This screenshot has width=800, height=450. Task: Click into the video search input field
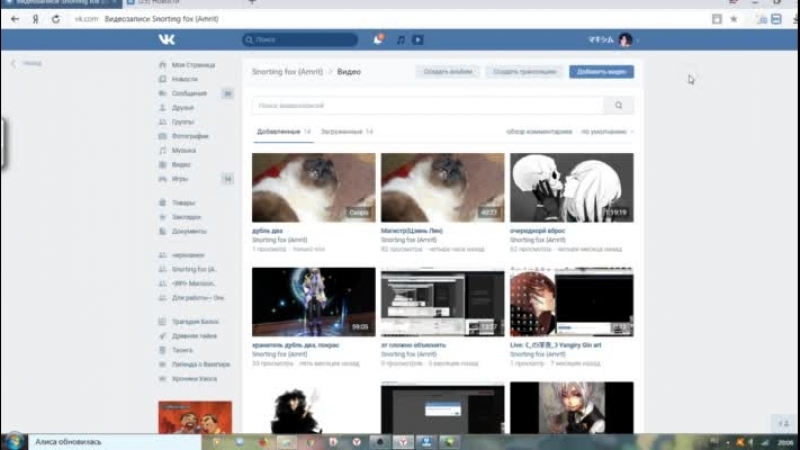(428, 105)
